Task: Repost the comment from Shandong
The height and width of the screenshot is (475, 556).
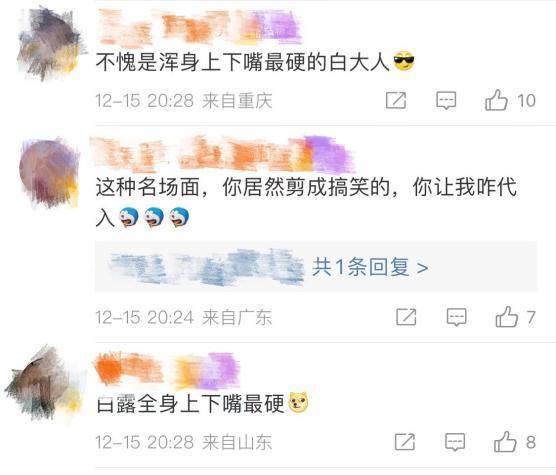Action: pyautogui.click(x=405, y=442)
